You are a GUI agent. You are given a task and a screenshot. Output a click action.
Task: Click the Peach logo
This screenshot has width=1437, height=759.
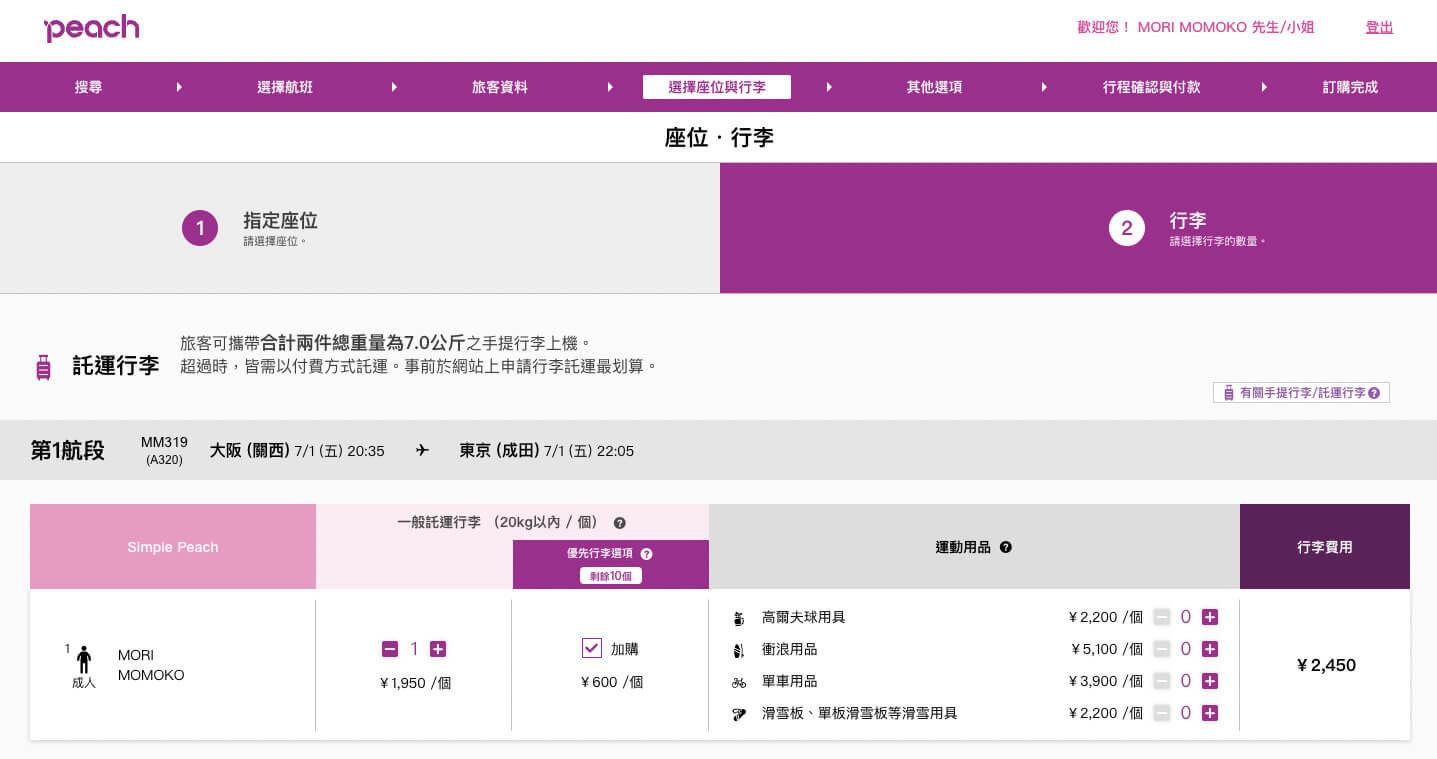tap(91, 28)
